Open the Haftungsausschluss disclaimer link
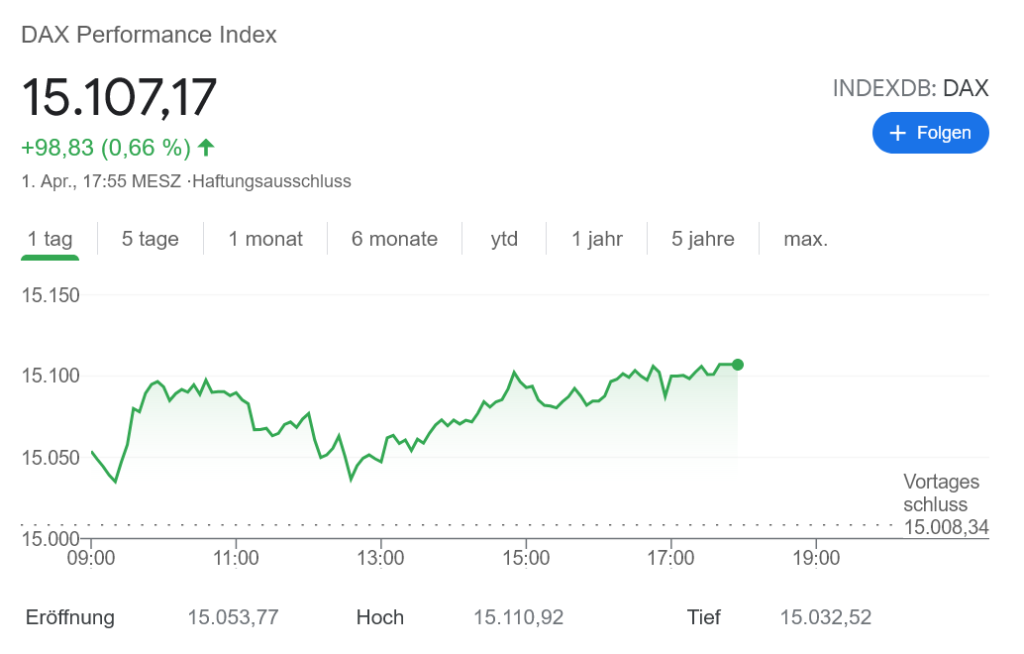 pos(272,182)
